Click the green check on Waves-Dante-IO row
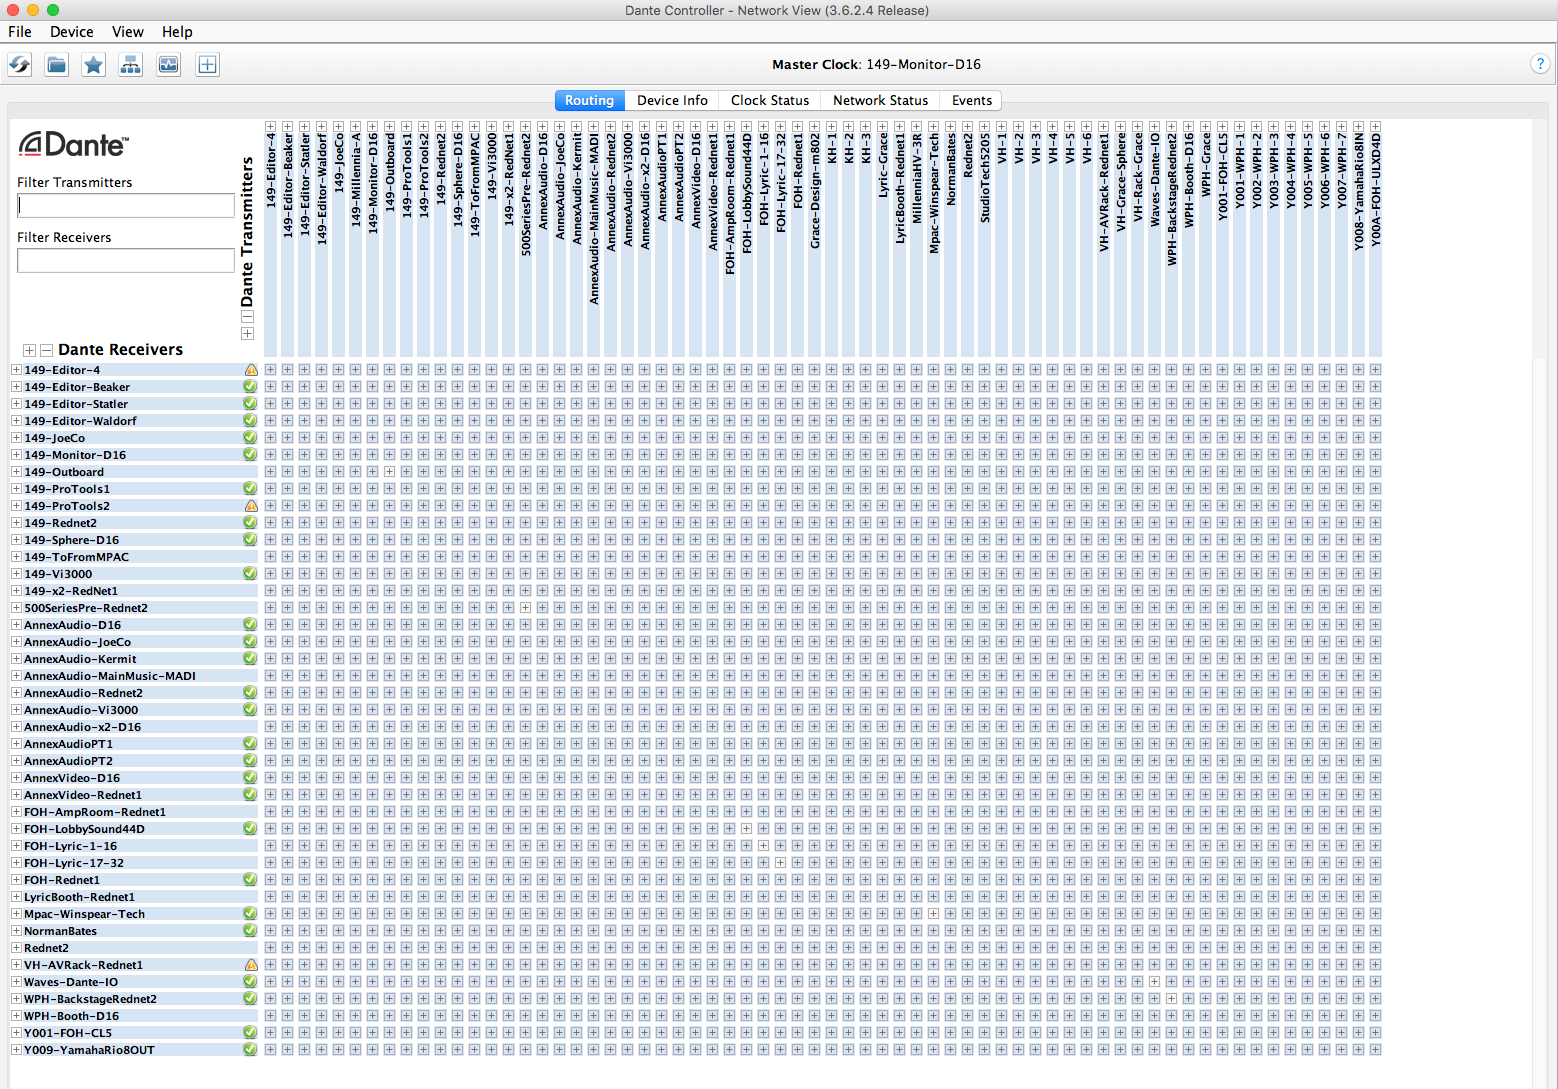Image resolution: width=1558 pixels, height=1089 pixels. tap(250, 982)
